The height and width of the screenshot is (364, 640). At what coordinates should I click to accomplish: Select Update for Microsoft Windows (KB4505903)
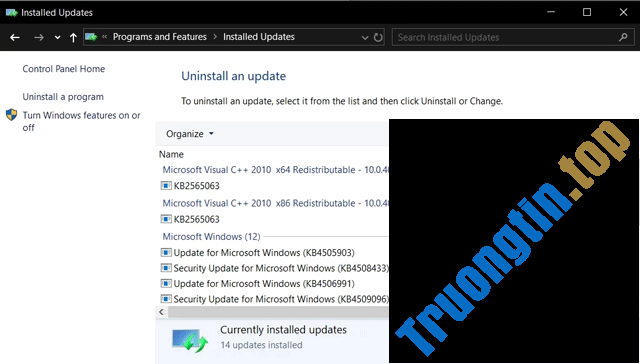click(x=264, y=253)
